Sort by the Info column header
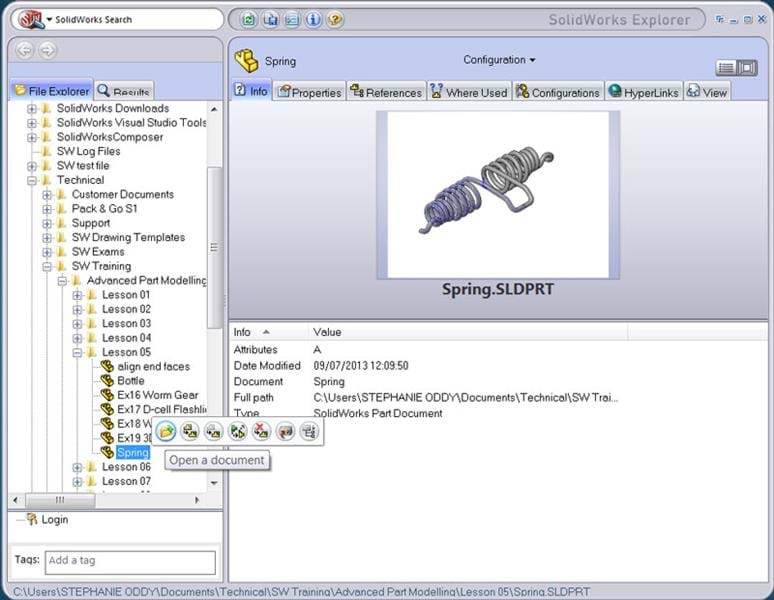 point(269,332)
